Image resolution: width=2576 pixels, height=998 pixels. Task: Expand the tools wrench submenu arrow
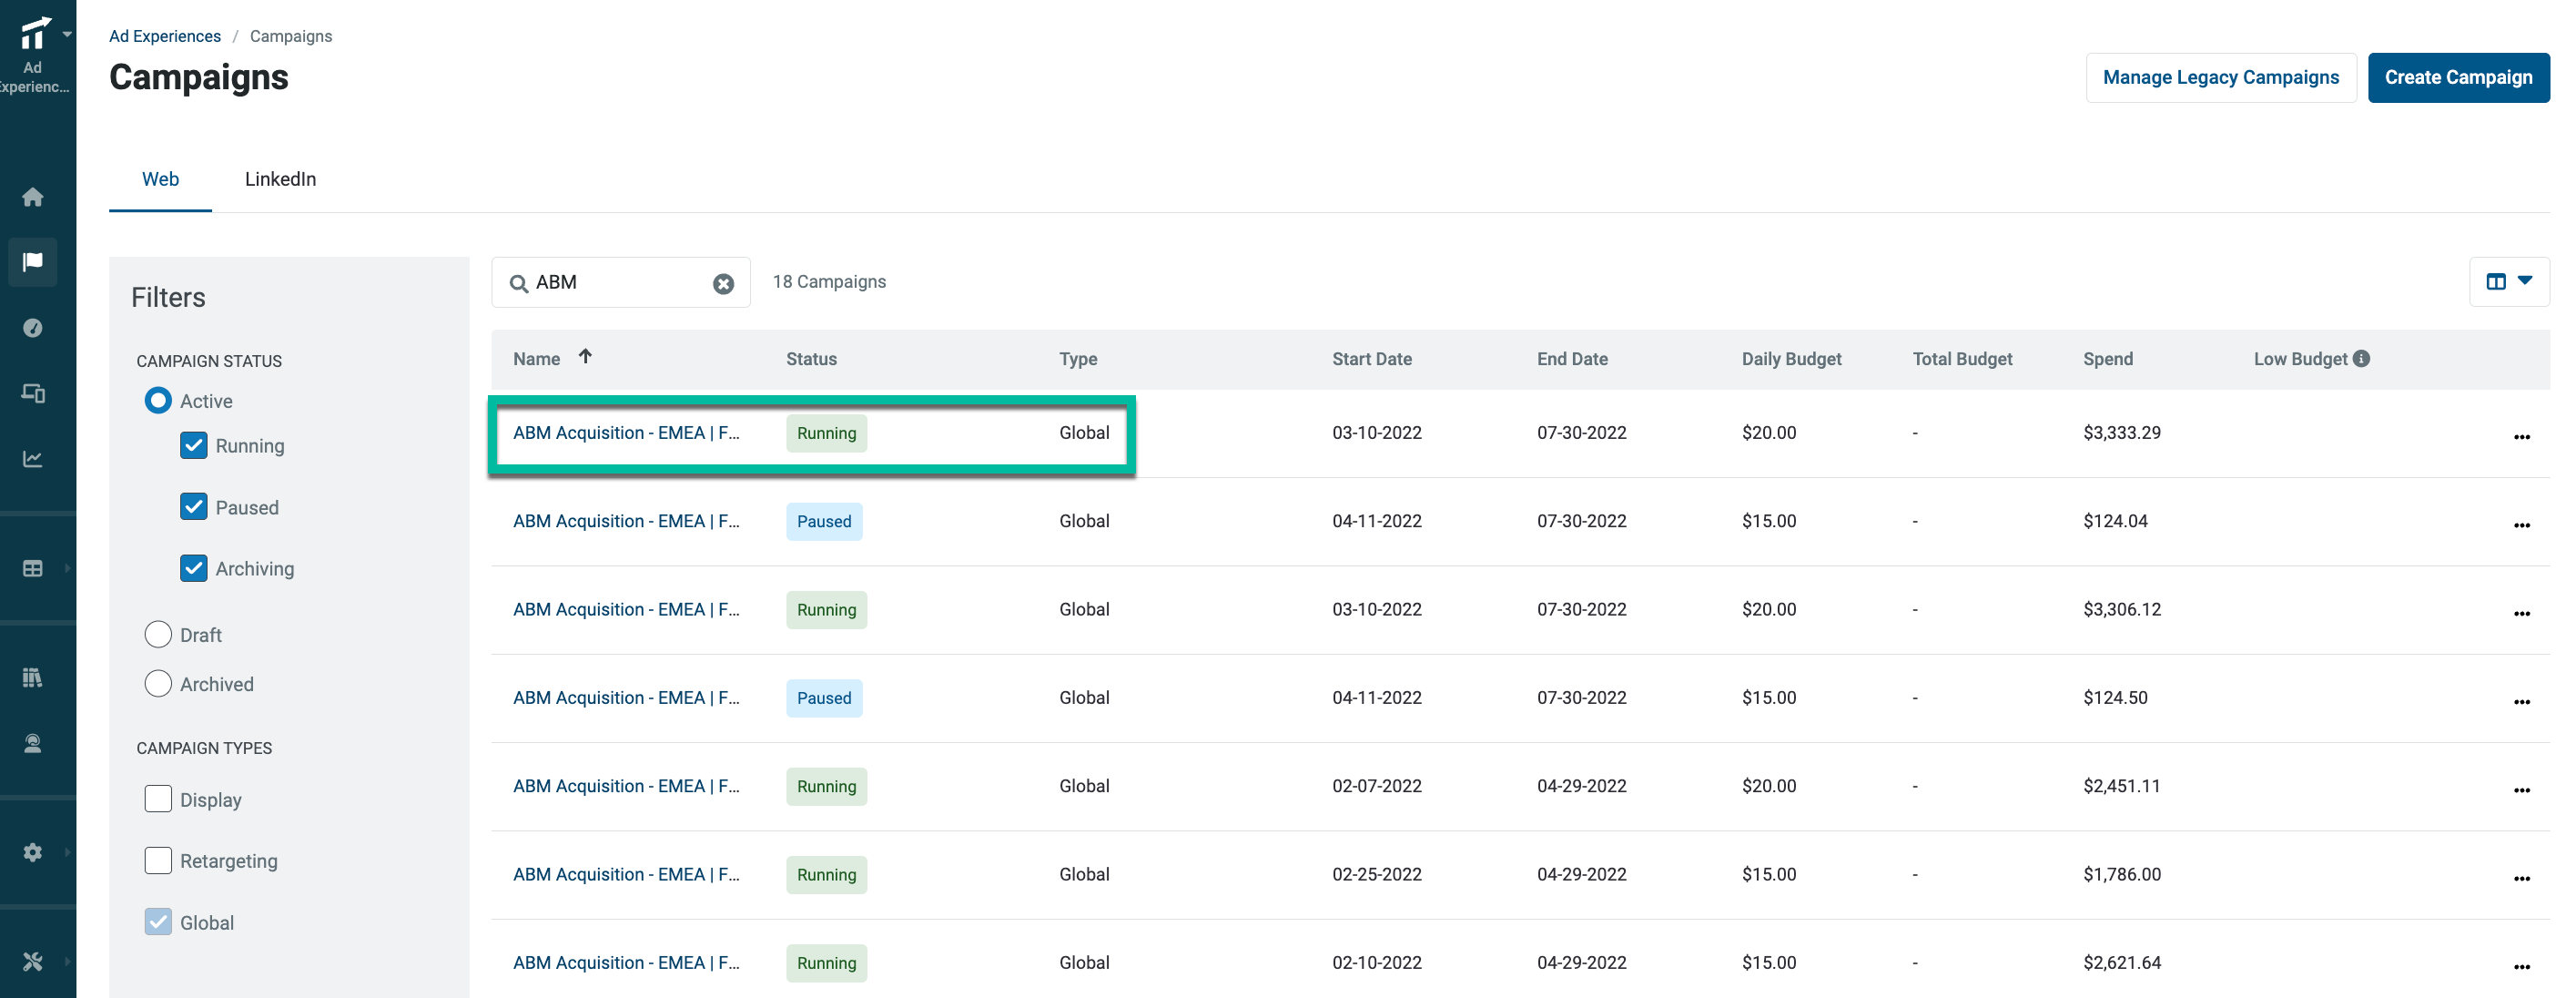(67, 962)
